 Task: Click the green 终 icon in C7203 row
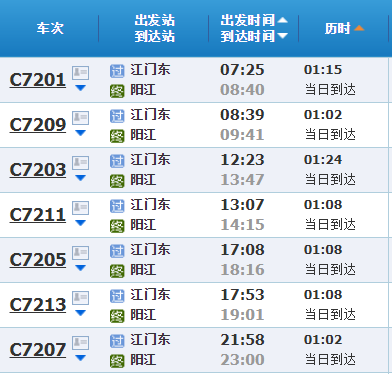pos(117,181)
